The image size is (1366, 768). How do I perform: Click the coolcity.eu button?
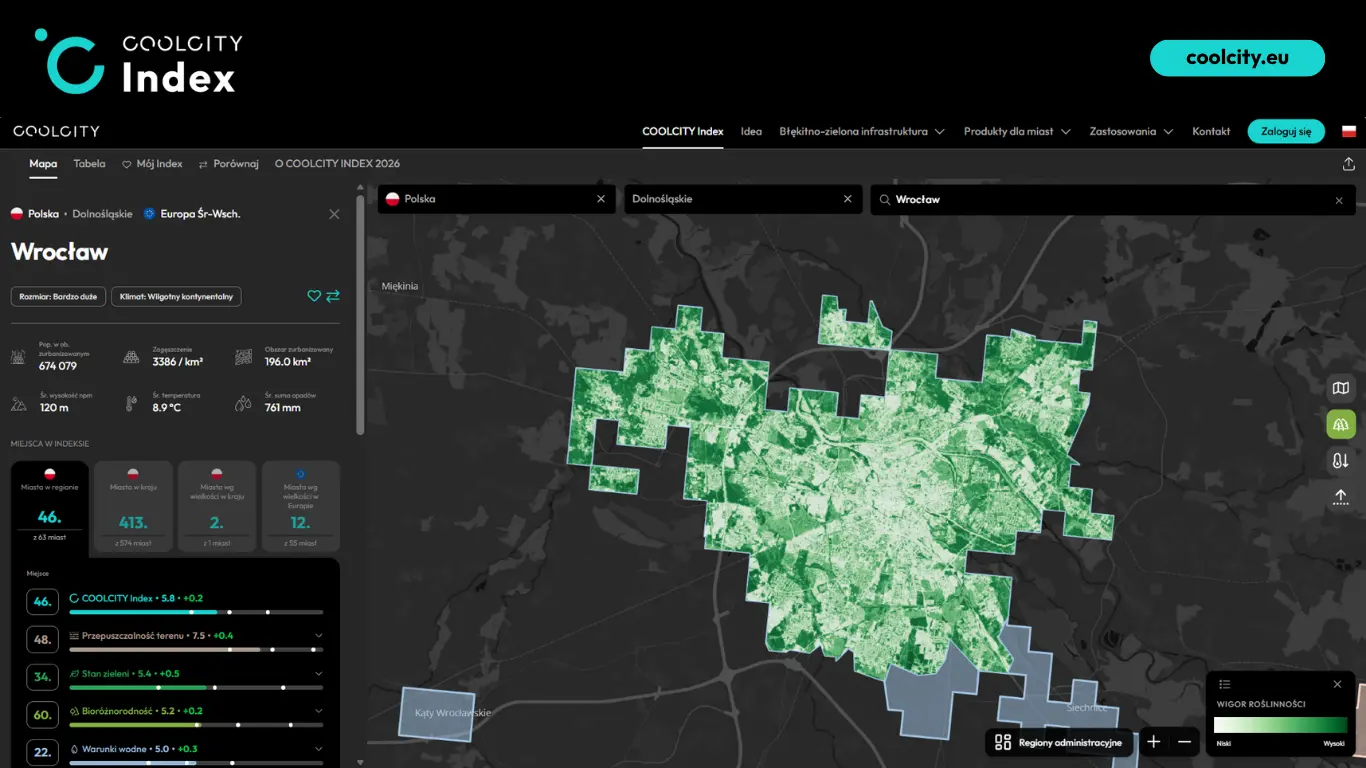tap(1237, 58)
